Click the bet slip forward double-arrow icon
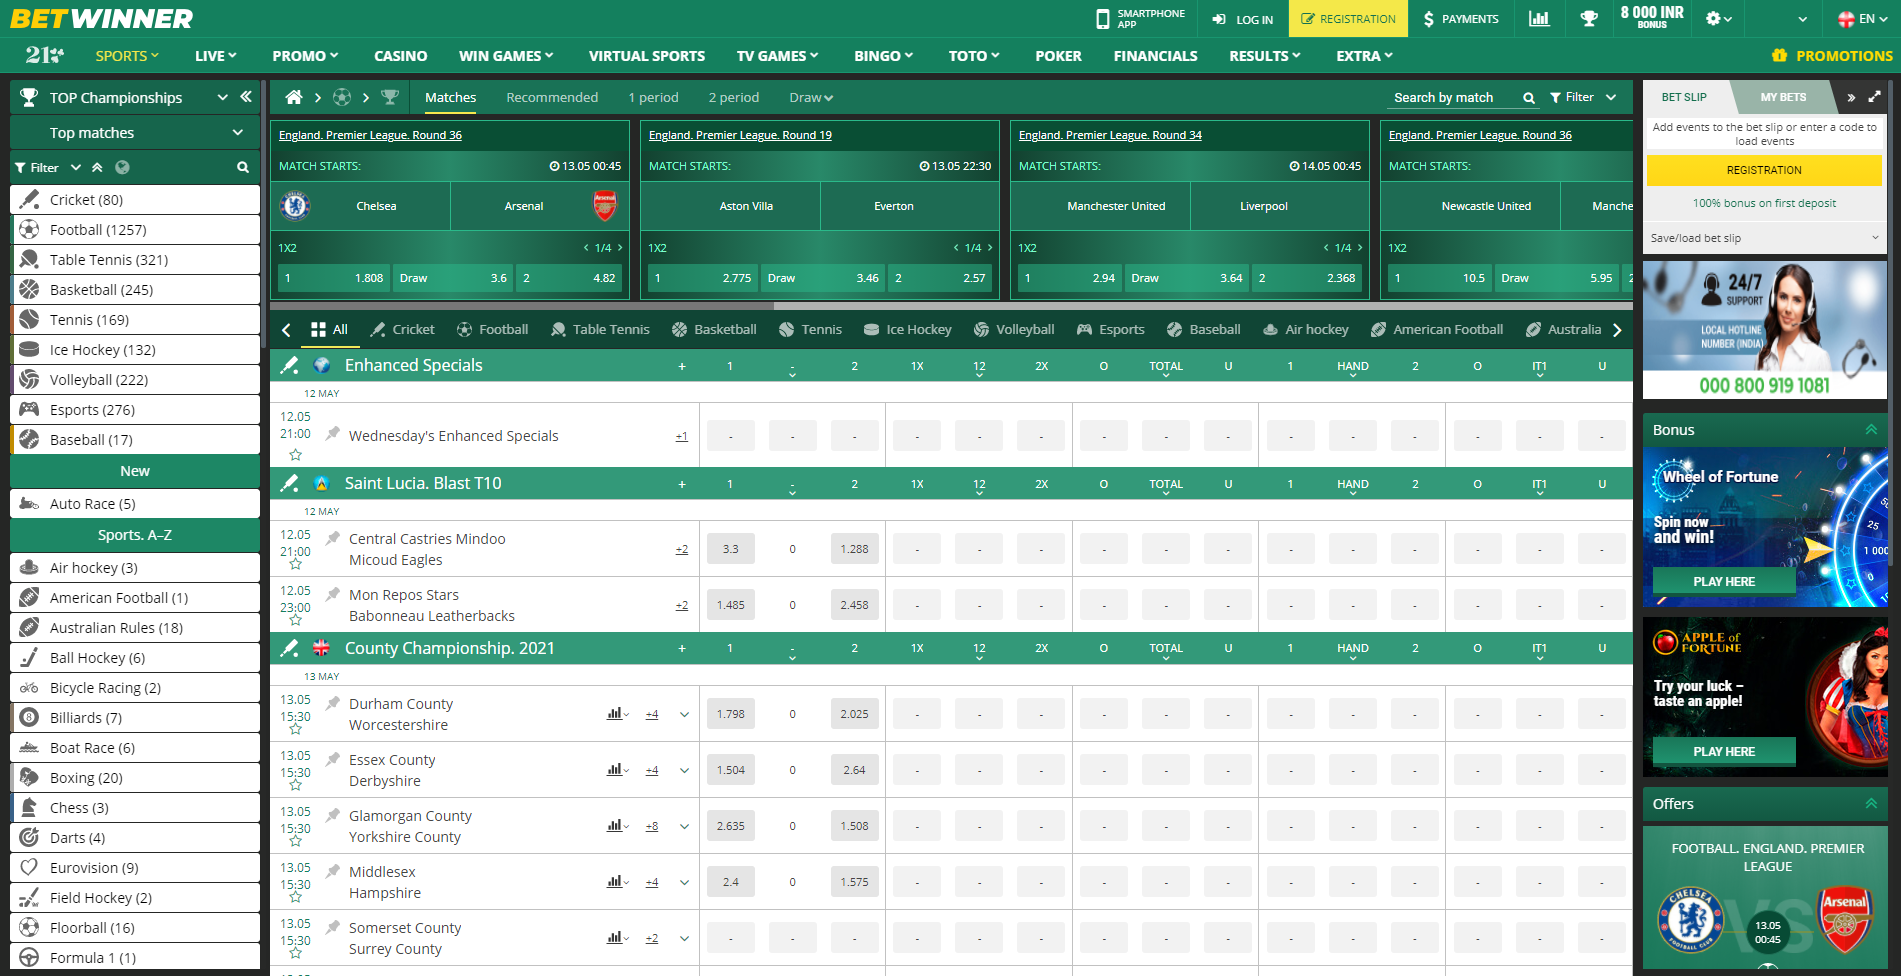Image resolution: width=1901 pixels, height=976 pixels. (1851, 97)
